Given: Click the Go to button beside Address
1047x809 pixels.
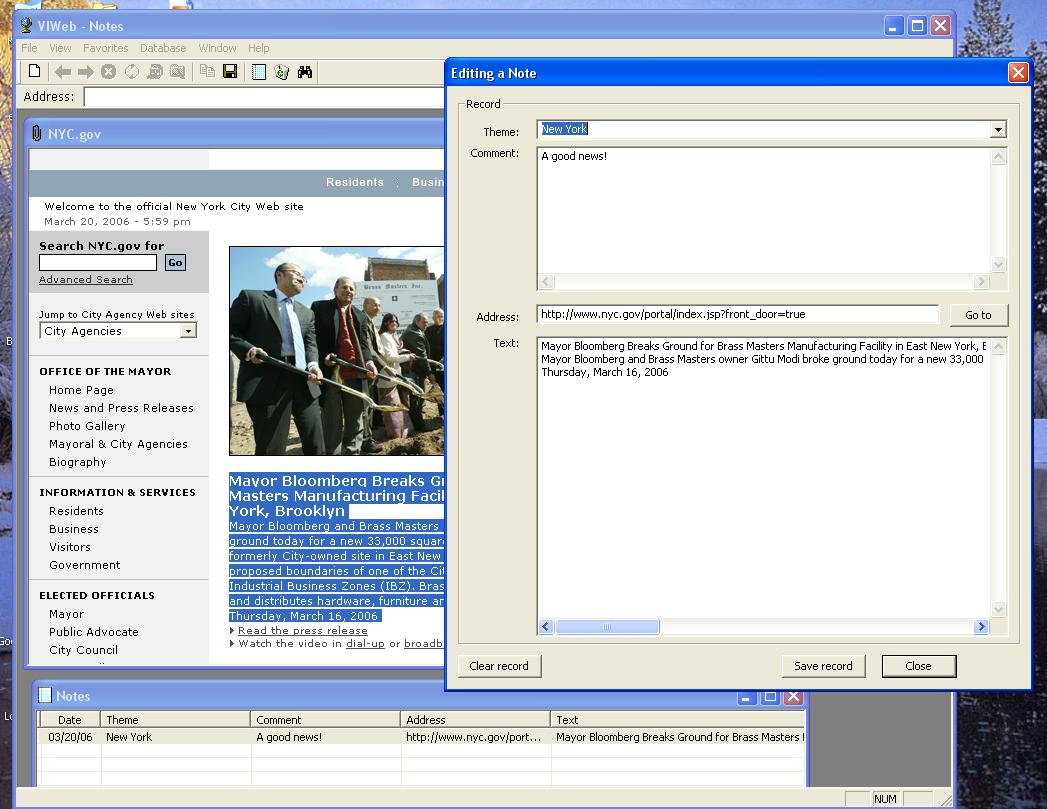Looking at the screenshot, I should 978,315.
